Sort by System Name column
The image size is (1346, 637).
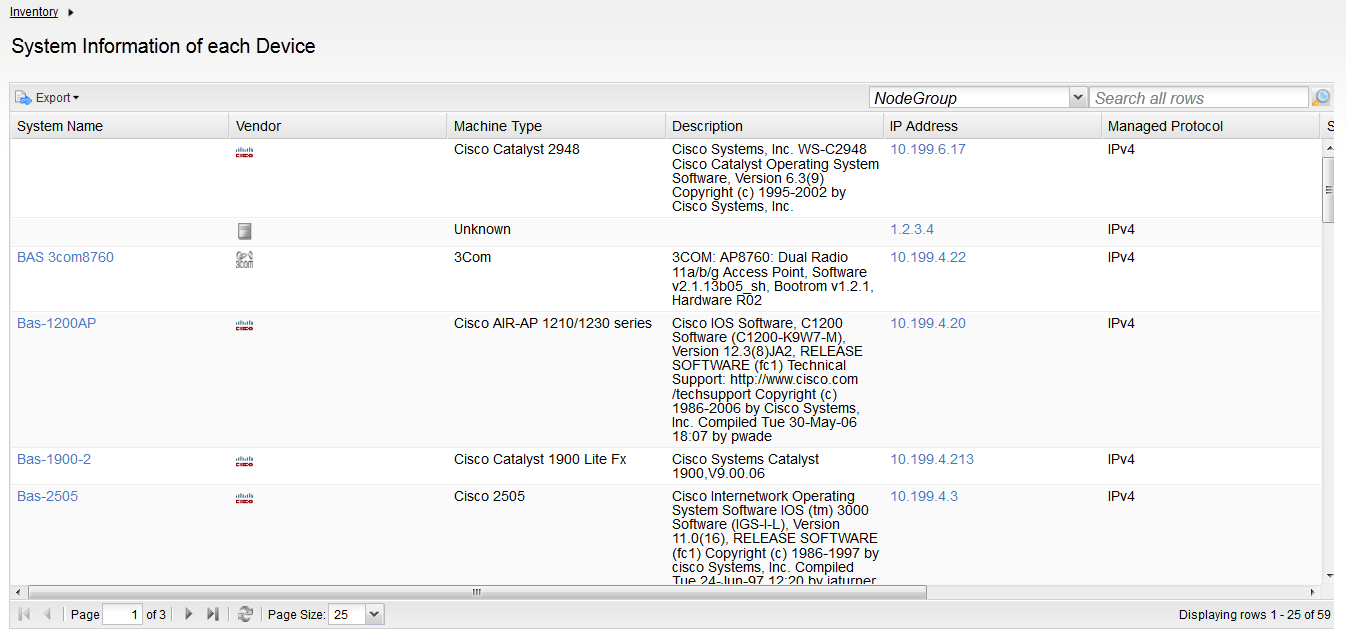(x=119, y=126)
